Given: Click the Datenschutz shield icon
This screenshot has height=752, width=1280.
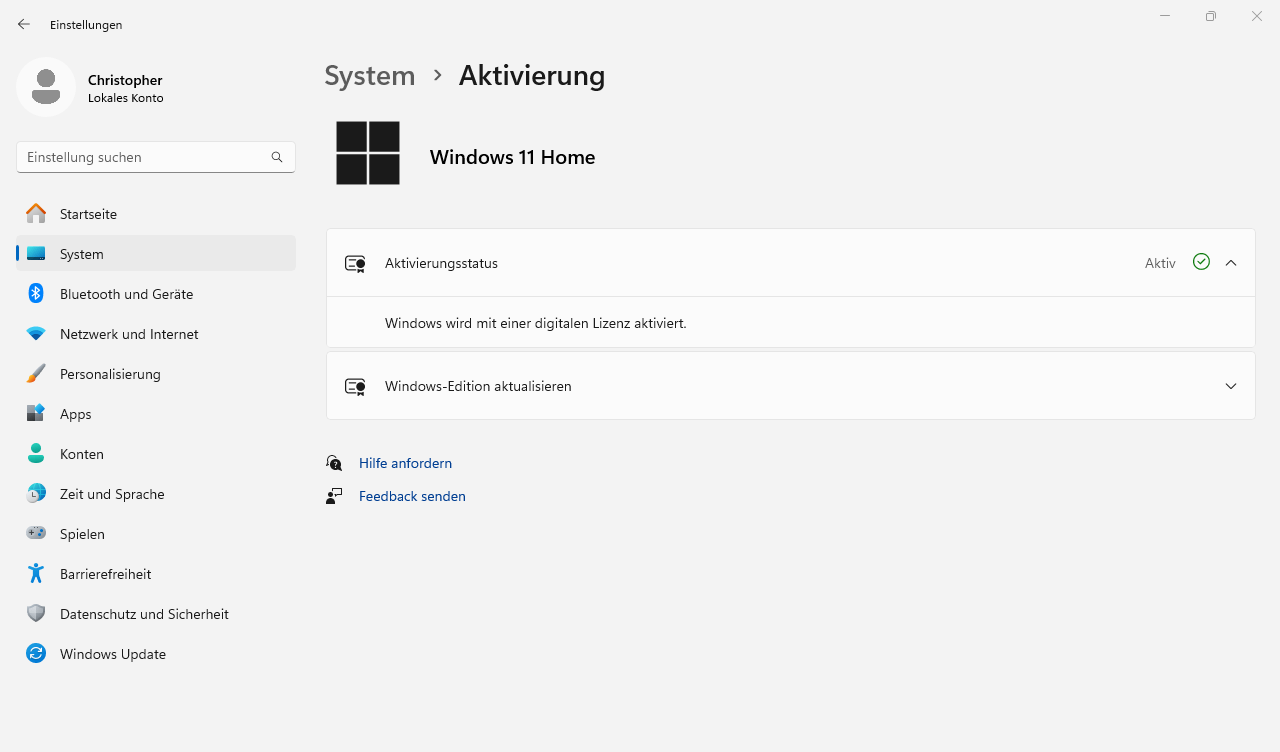Looking at the screenshot, I should tap(36, 614).
